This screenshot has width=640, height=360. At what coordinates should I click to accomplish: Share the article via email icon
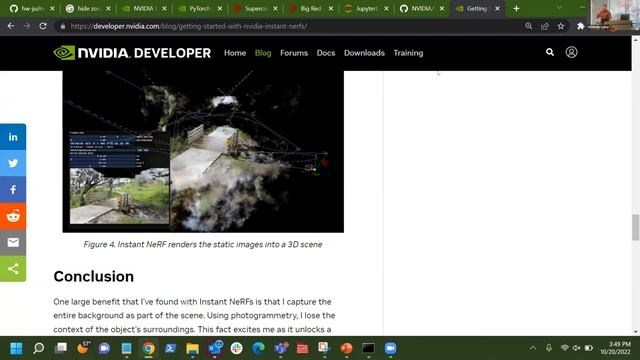click(x=13, y=242)
